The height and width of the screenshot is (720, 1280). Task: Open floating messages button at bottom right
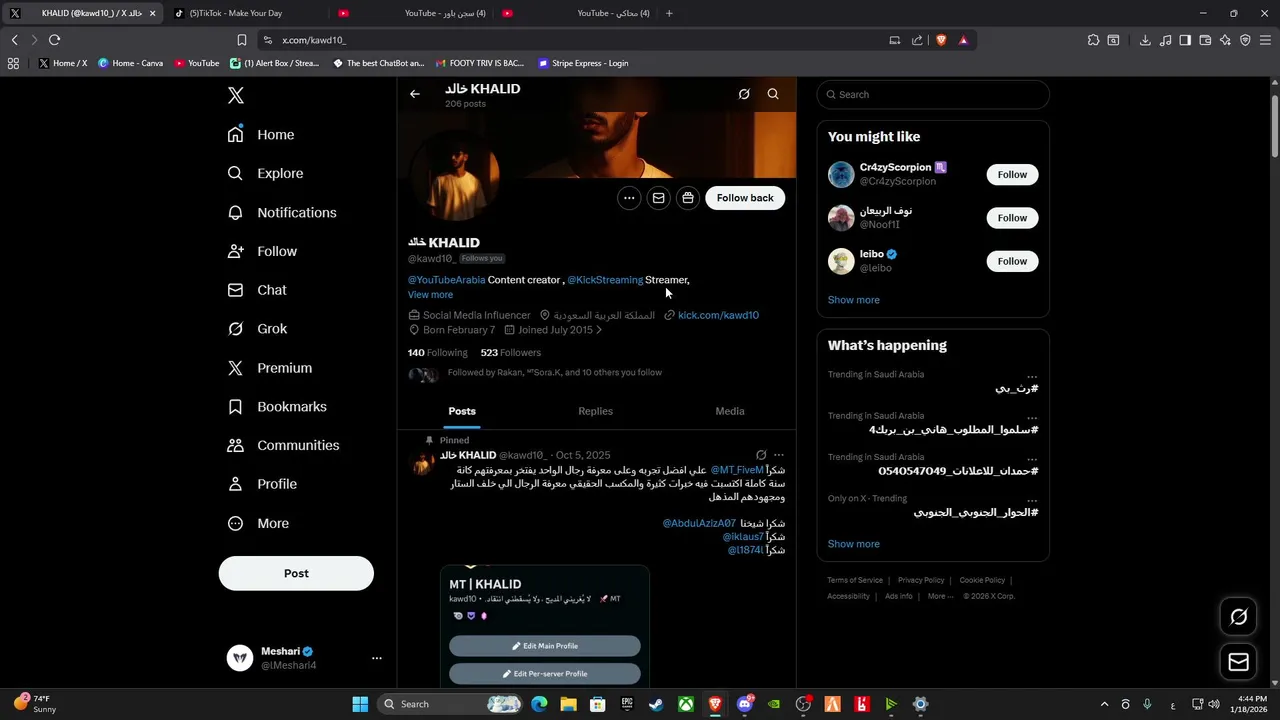(x=1238, y=662)
